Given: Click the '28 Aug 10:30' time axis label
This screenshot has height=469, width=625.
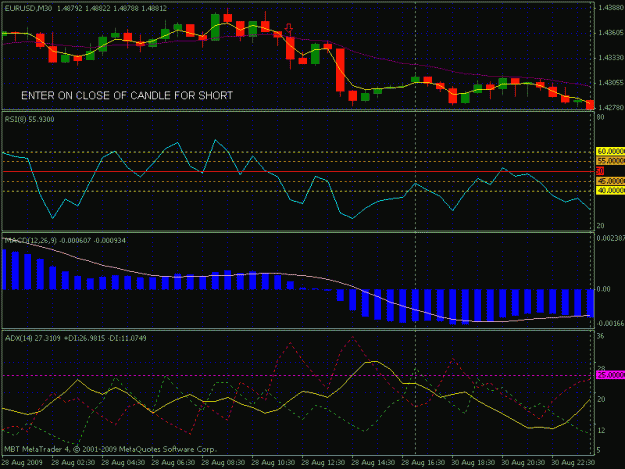Looking at the screenshot, I should click(x=273, y=463).
